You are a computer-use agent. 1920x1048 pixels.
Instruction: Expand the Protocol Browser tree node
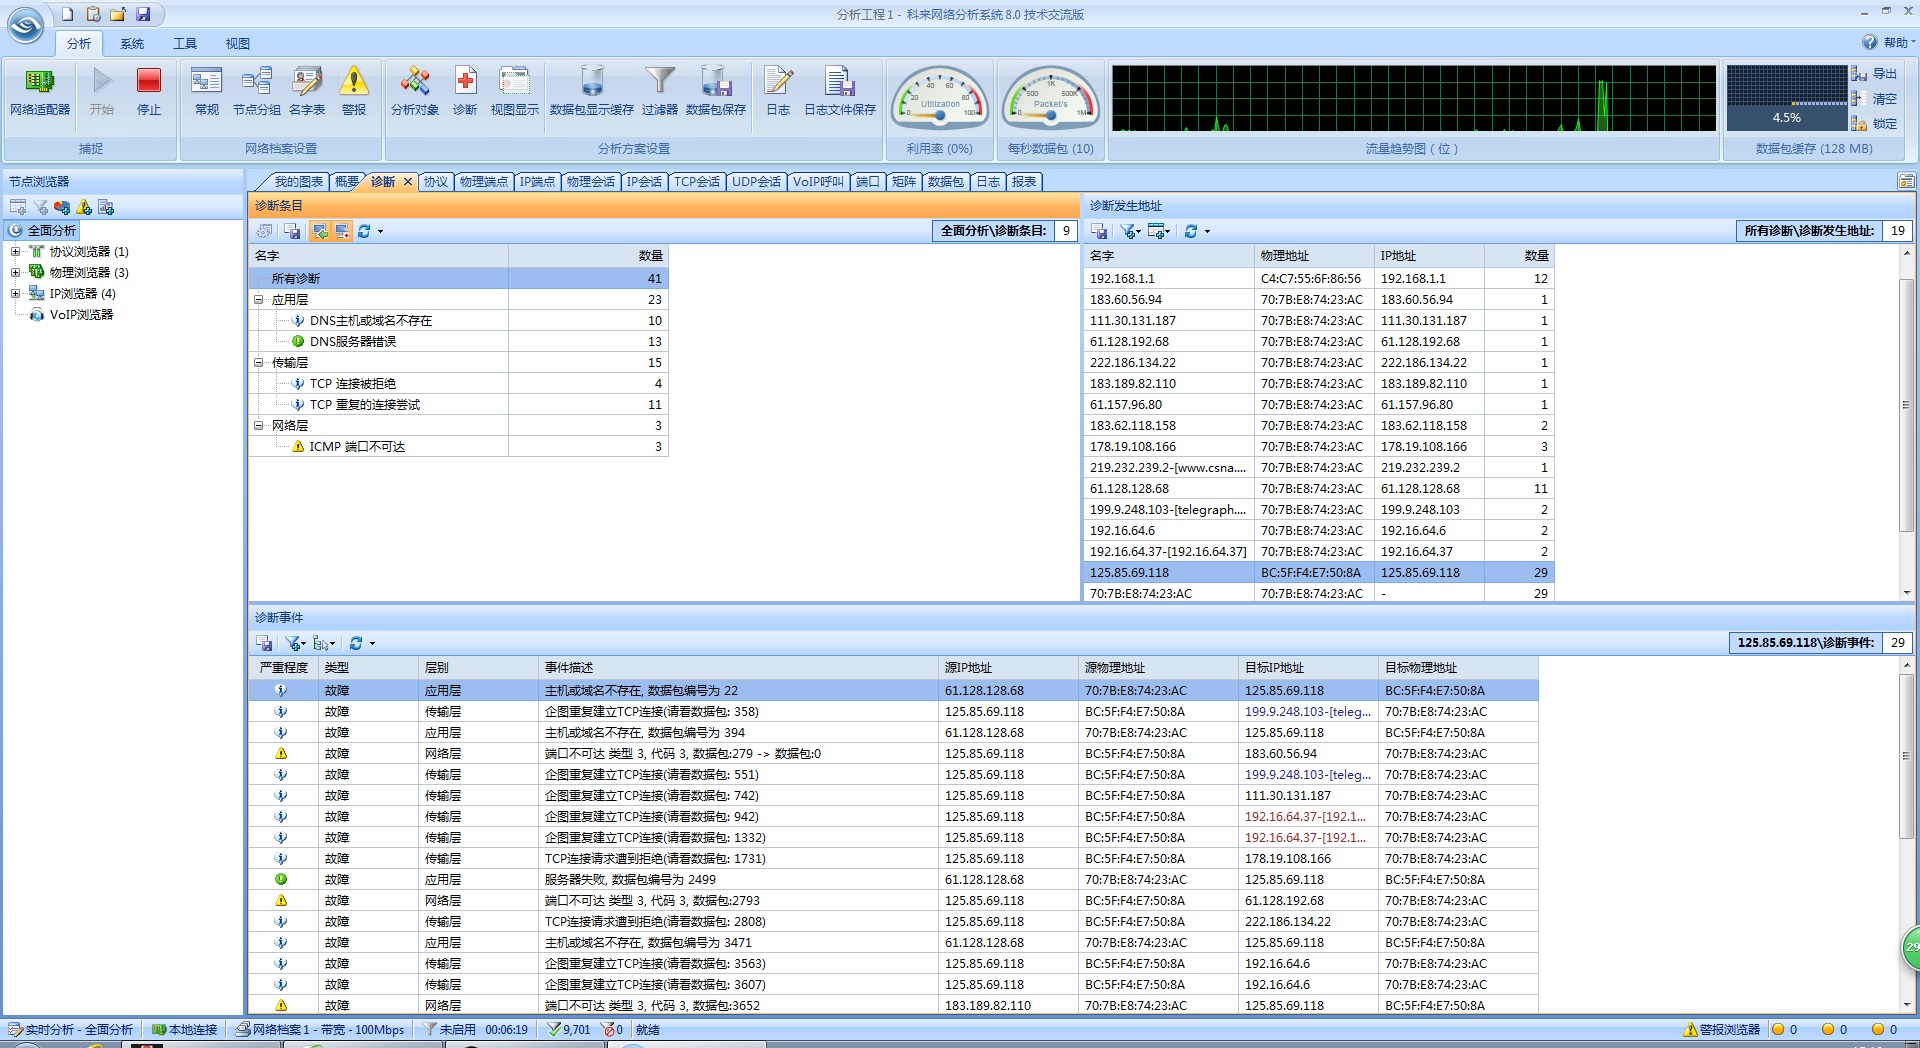click(15, 252)
